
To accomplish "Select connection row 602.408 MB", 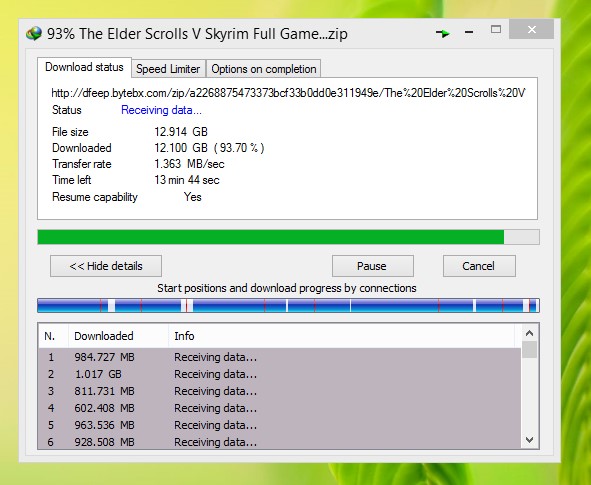I will coord(279,408).
